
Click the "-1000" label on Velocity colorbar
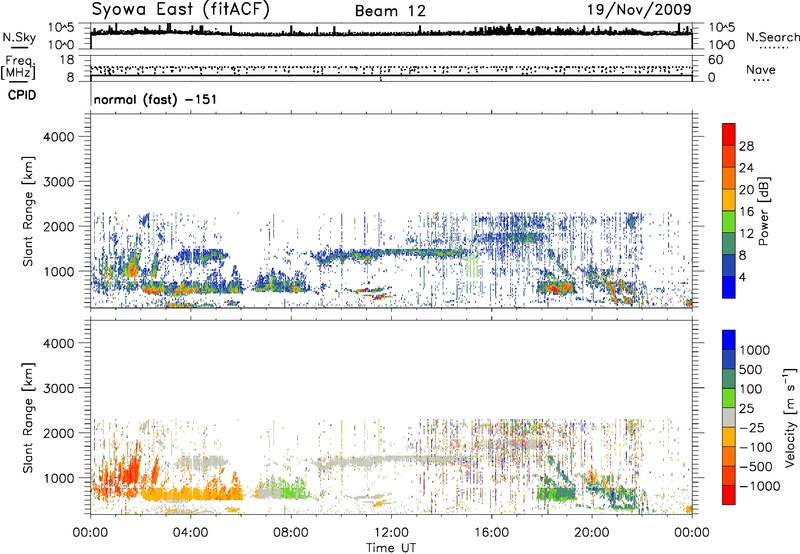pos(759,486)
